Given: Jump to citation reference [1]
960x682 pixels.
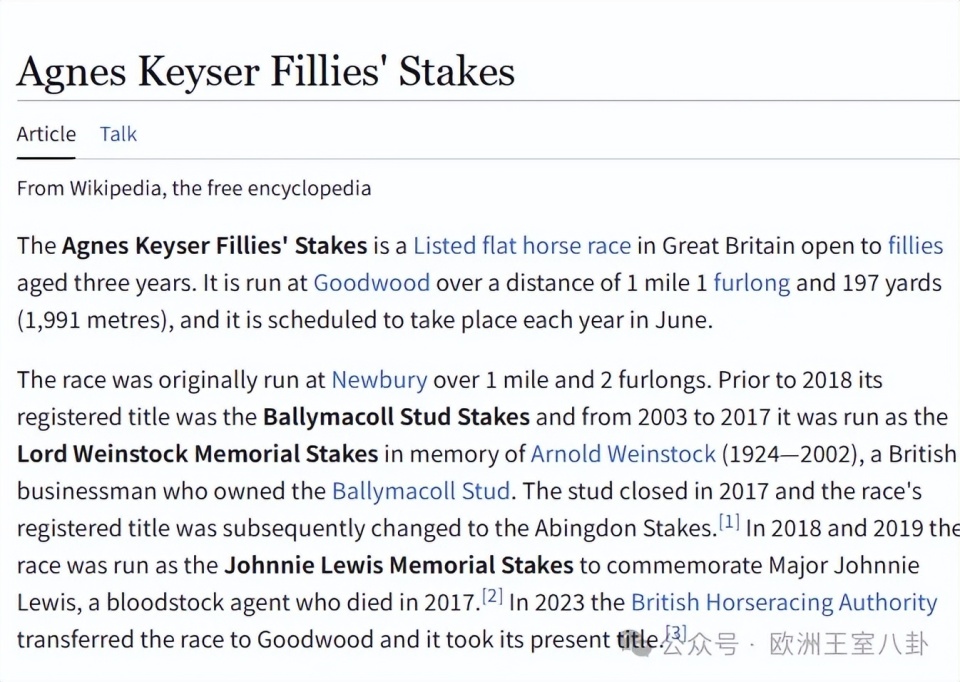Looking at the screenshot, I should pos(729,522).
